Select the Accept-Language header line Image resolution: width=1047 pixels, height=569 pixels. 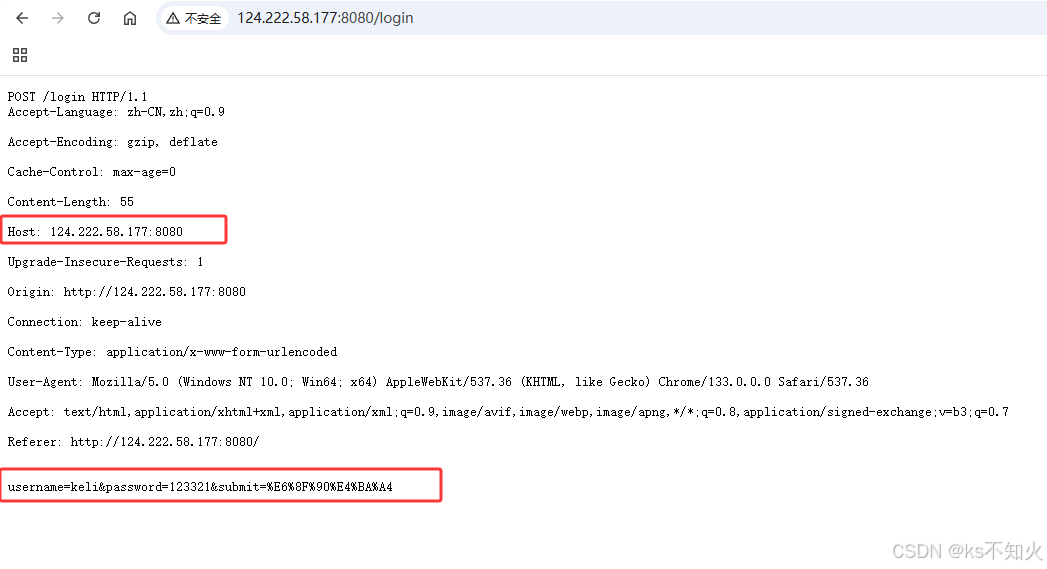(x=116, y=112)
